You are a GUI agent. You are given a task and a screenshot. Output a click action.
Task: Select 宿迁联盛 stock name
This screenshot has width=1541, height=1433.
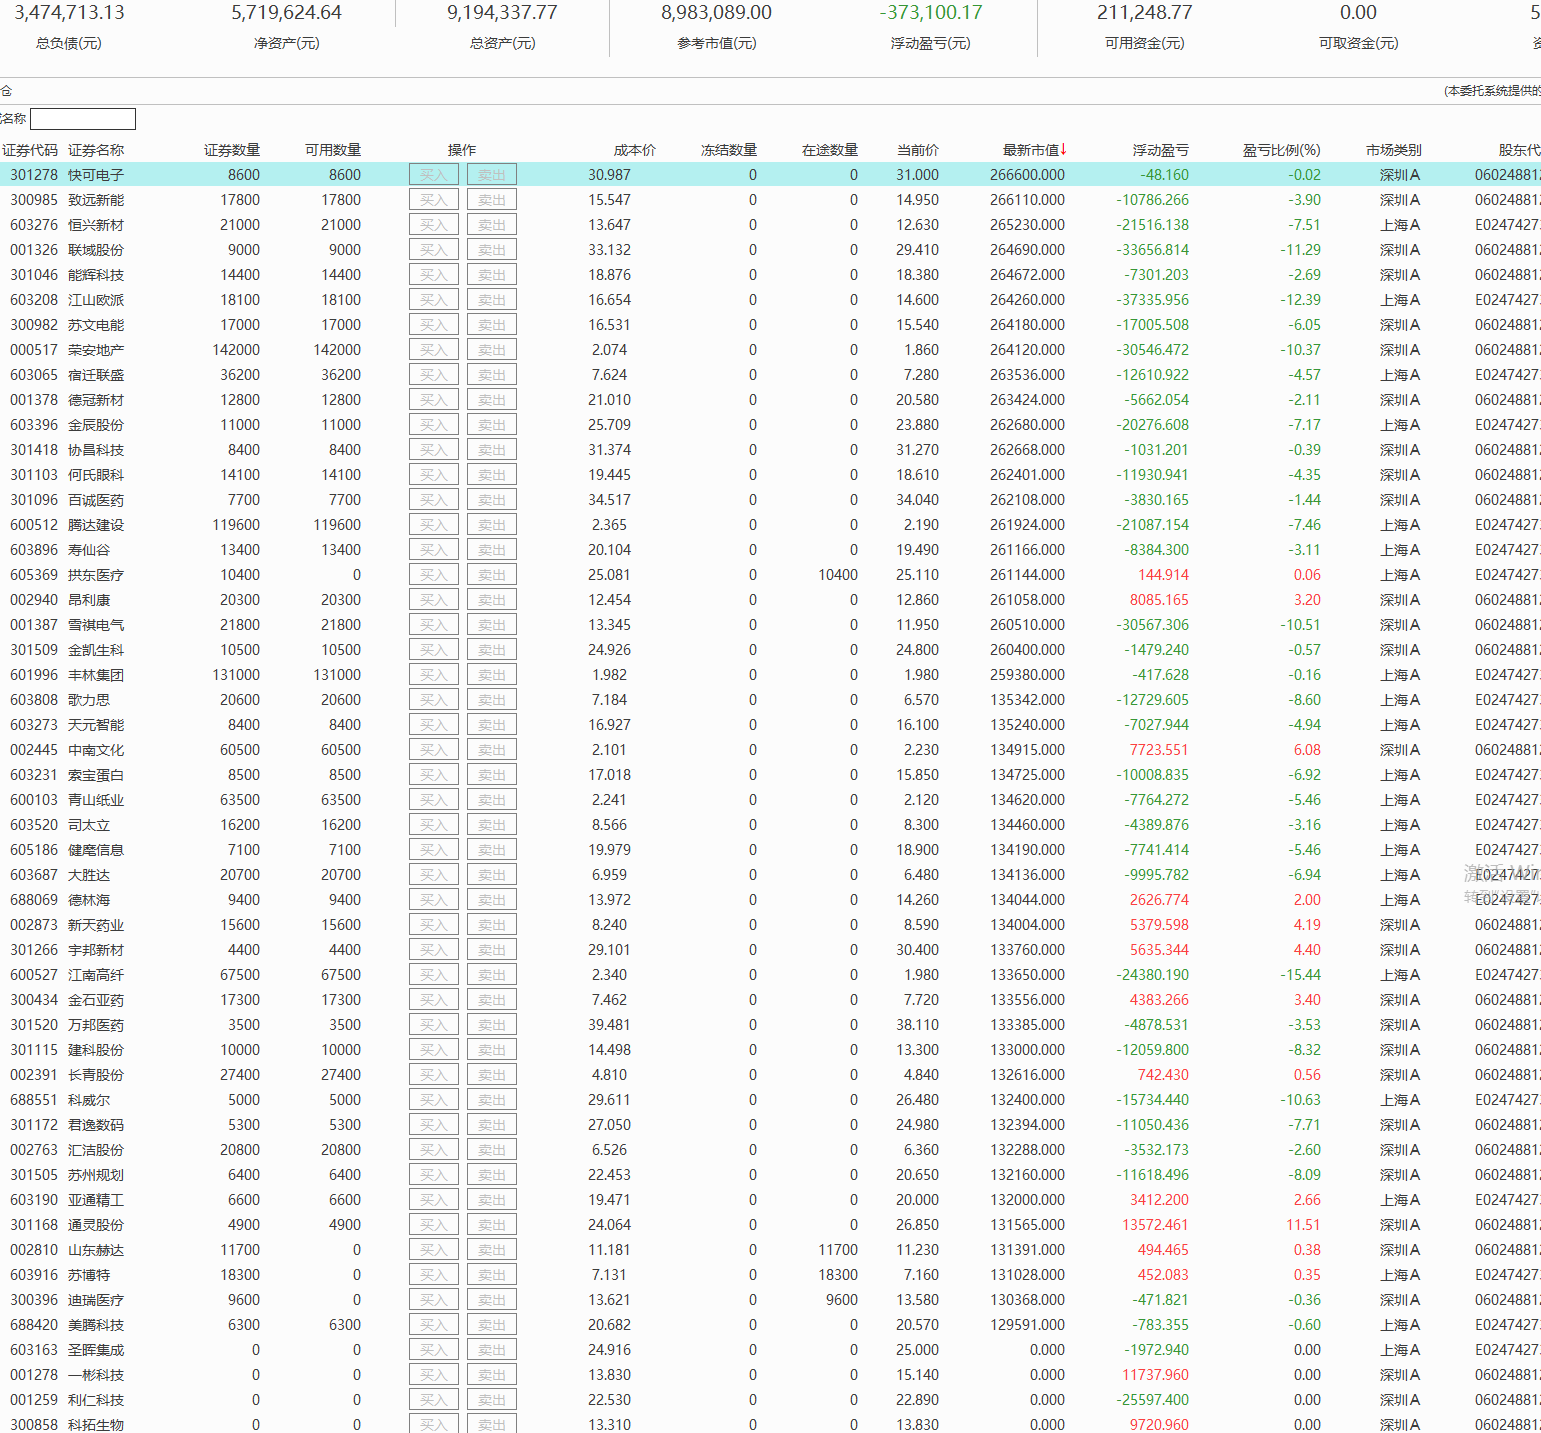(96, 375)
